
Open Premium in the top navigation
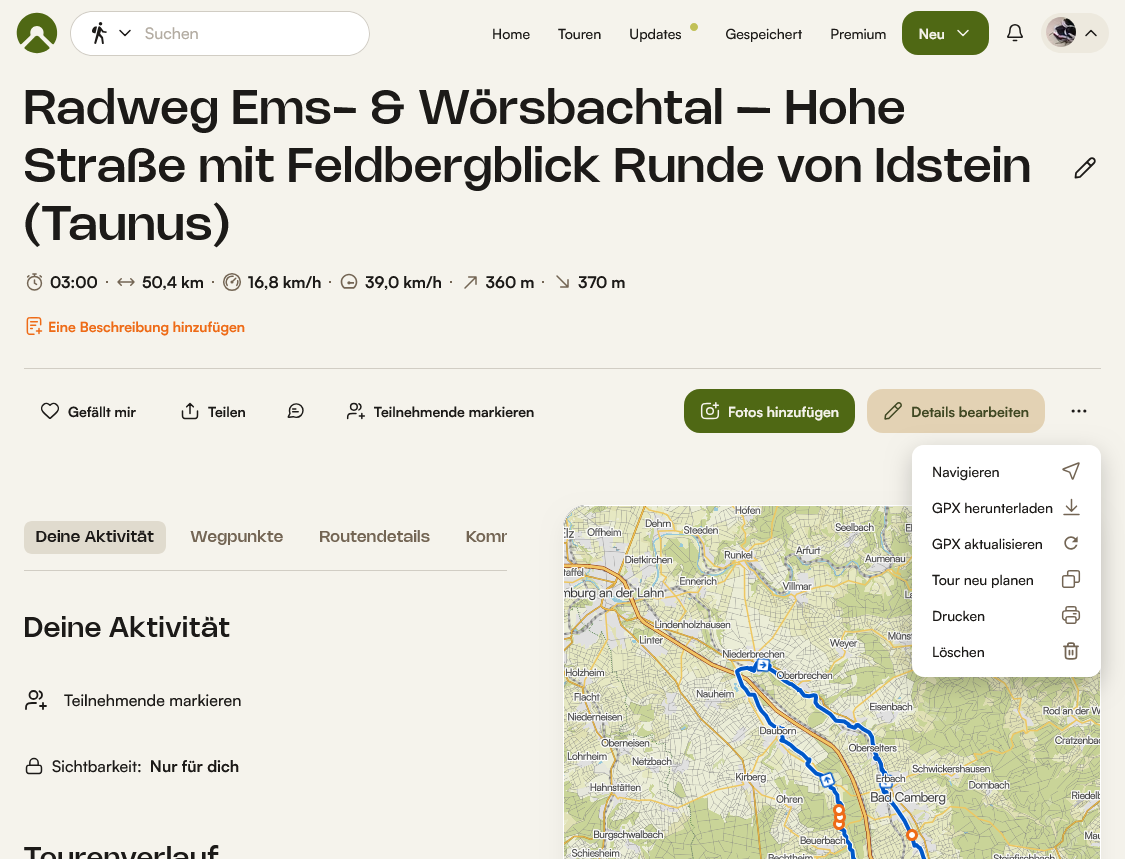[857, 34]
